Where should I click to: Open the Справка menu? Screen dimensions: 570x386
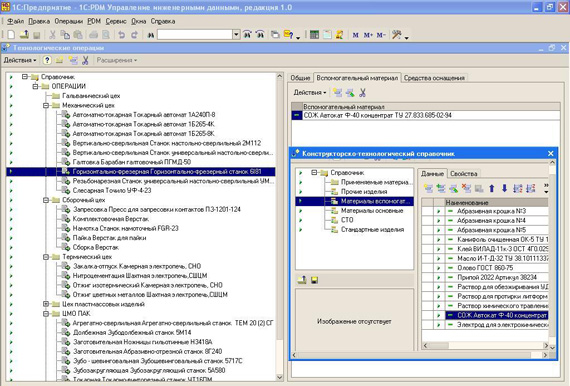pyautogui.click(x=163, y=21)
